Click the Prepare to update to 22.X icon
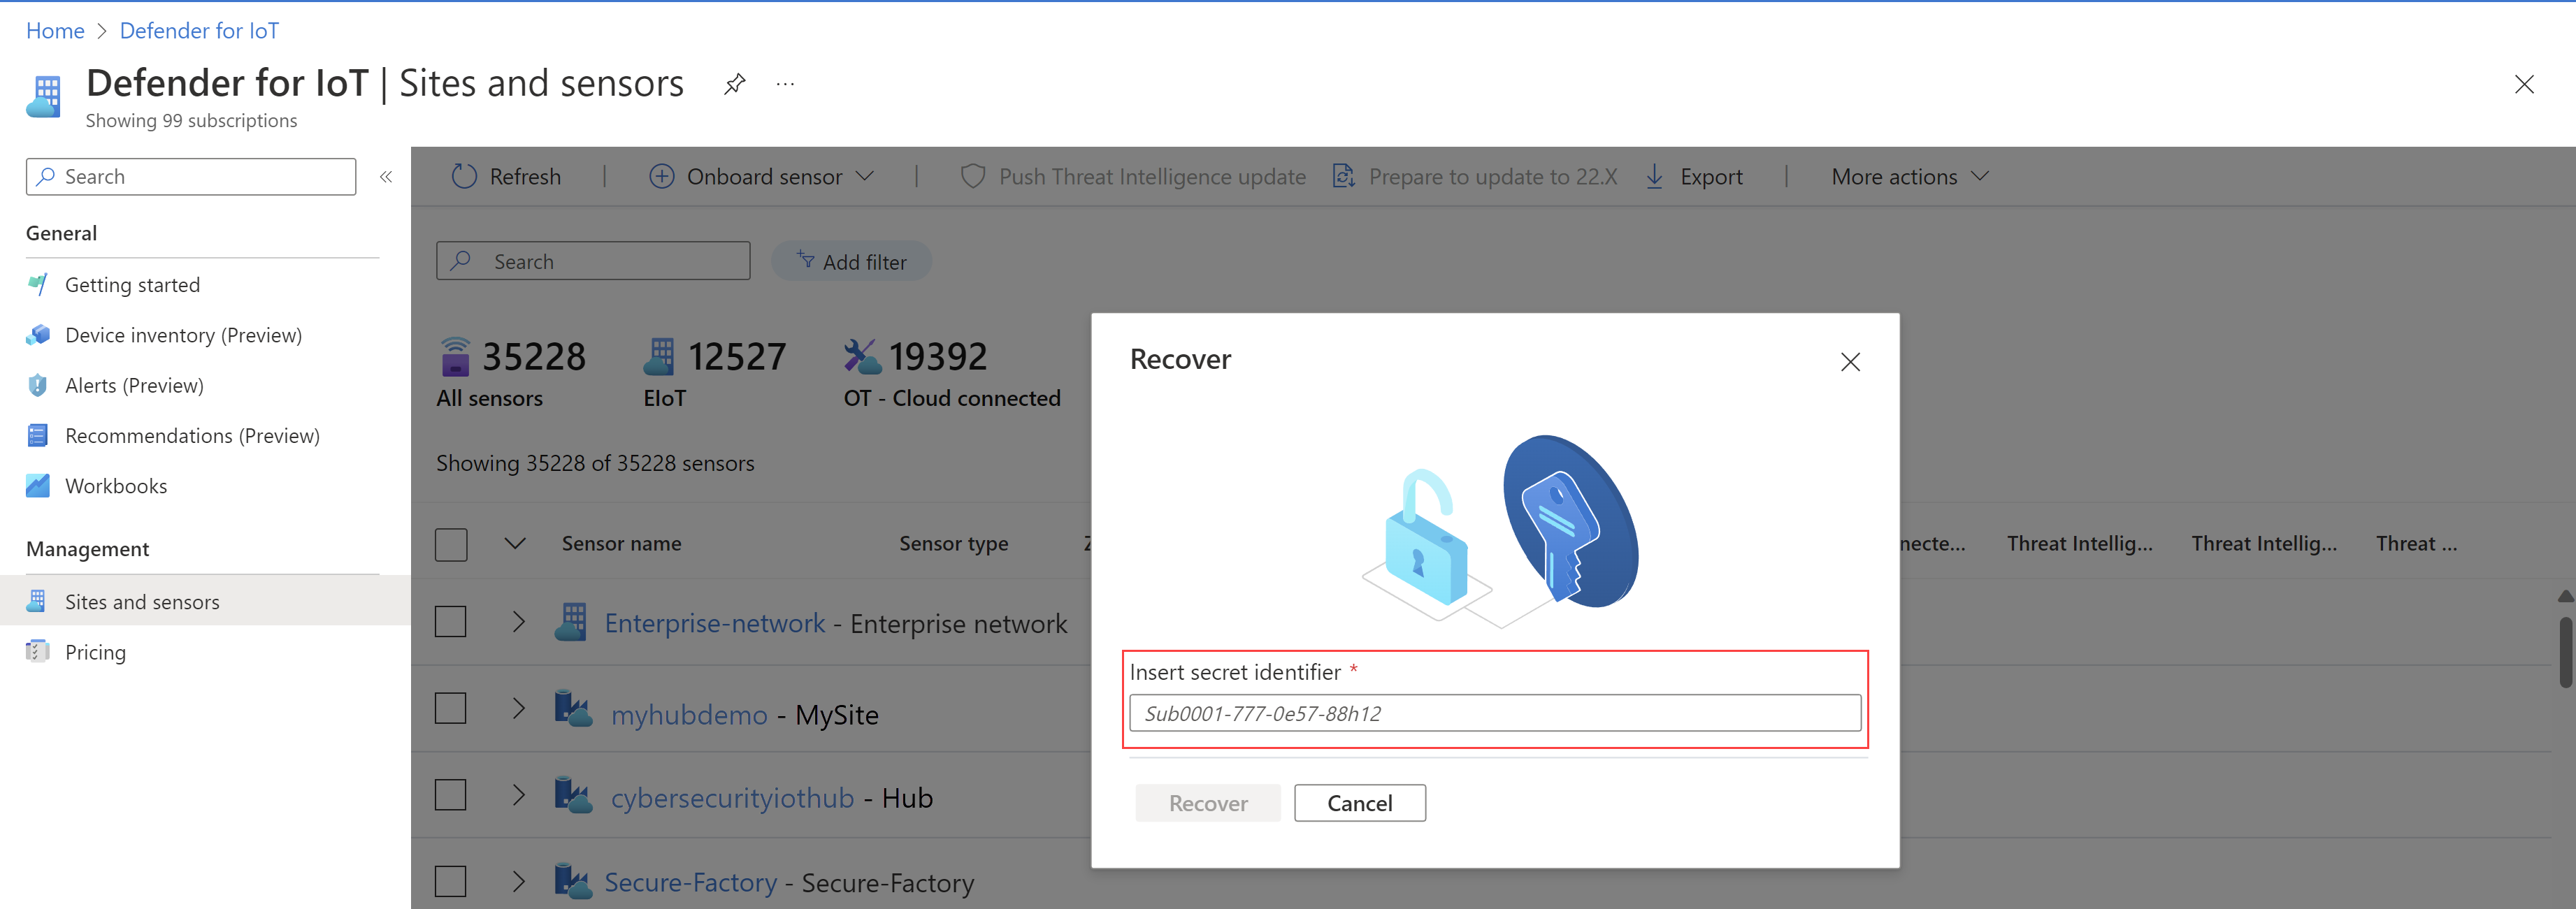The height and width of the screenshot is (909, 2576). click(x=1347, y=175)
